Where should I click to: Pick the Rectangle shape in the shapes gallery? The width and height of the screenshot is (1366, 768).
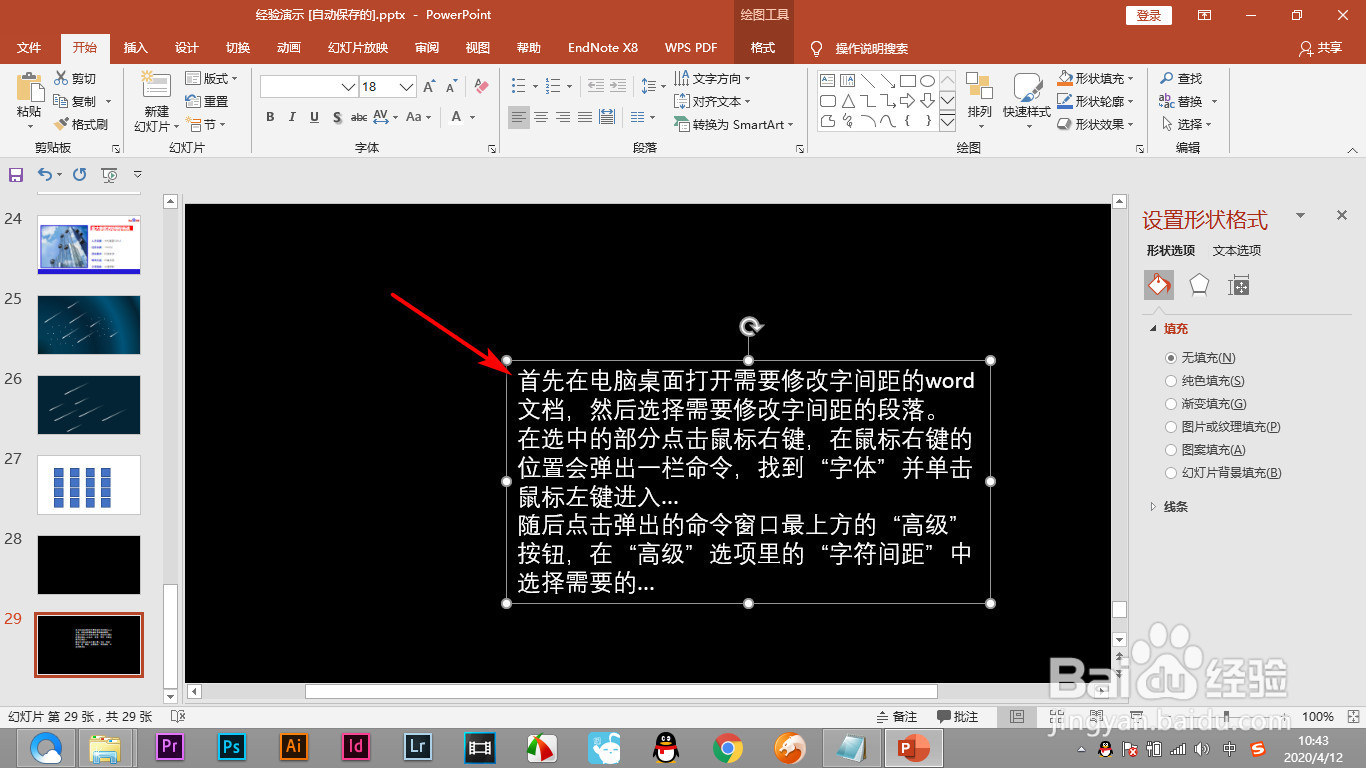point(908,81)
